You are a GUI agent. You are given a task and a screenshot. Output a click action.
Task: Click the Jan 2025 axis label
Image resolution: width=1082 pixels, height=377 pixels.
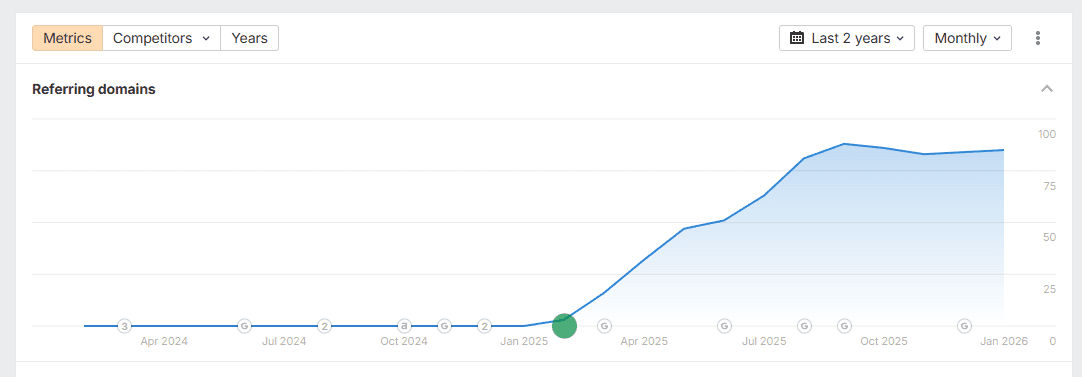pos(524,341)
